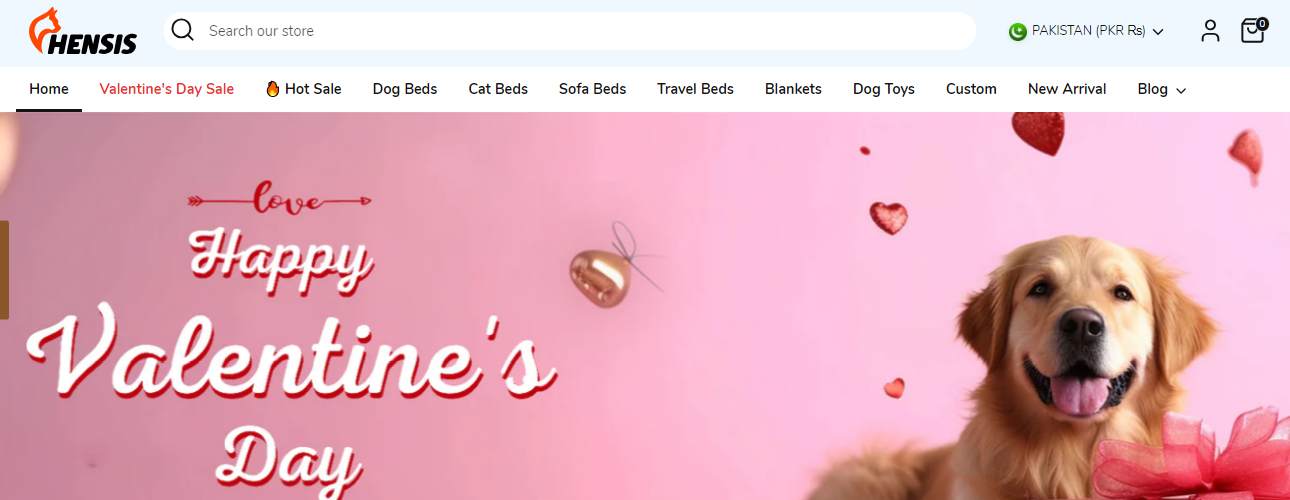Open the Cat Beds category

(498, 89)
